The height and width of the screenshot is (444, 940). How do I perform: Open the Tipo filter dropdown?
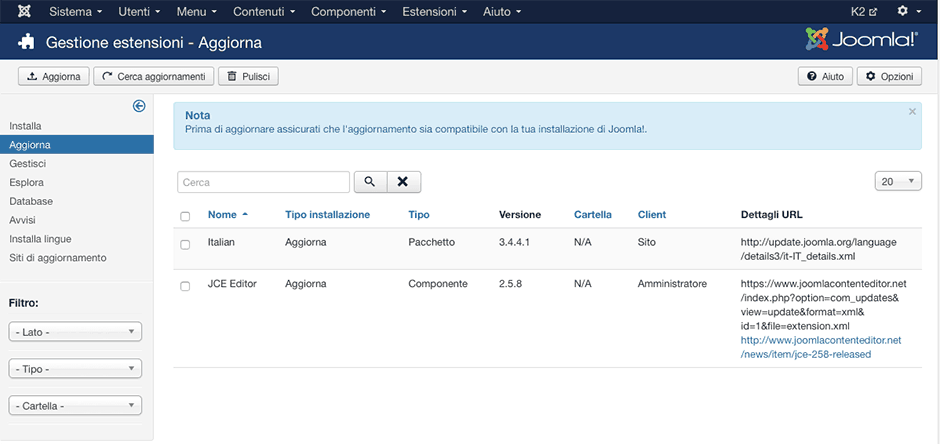(x=75, y=369)
